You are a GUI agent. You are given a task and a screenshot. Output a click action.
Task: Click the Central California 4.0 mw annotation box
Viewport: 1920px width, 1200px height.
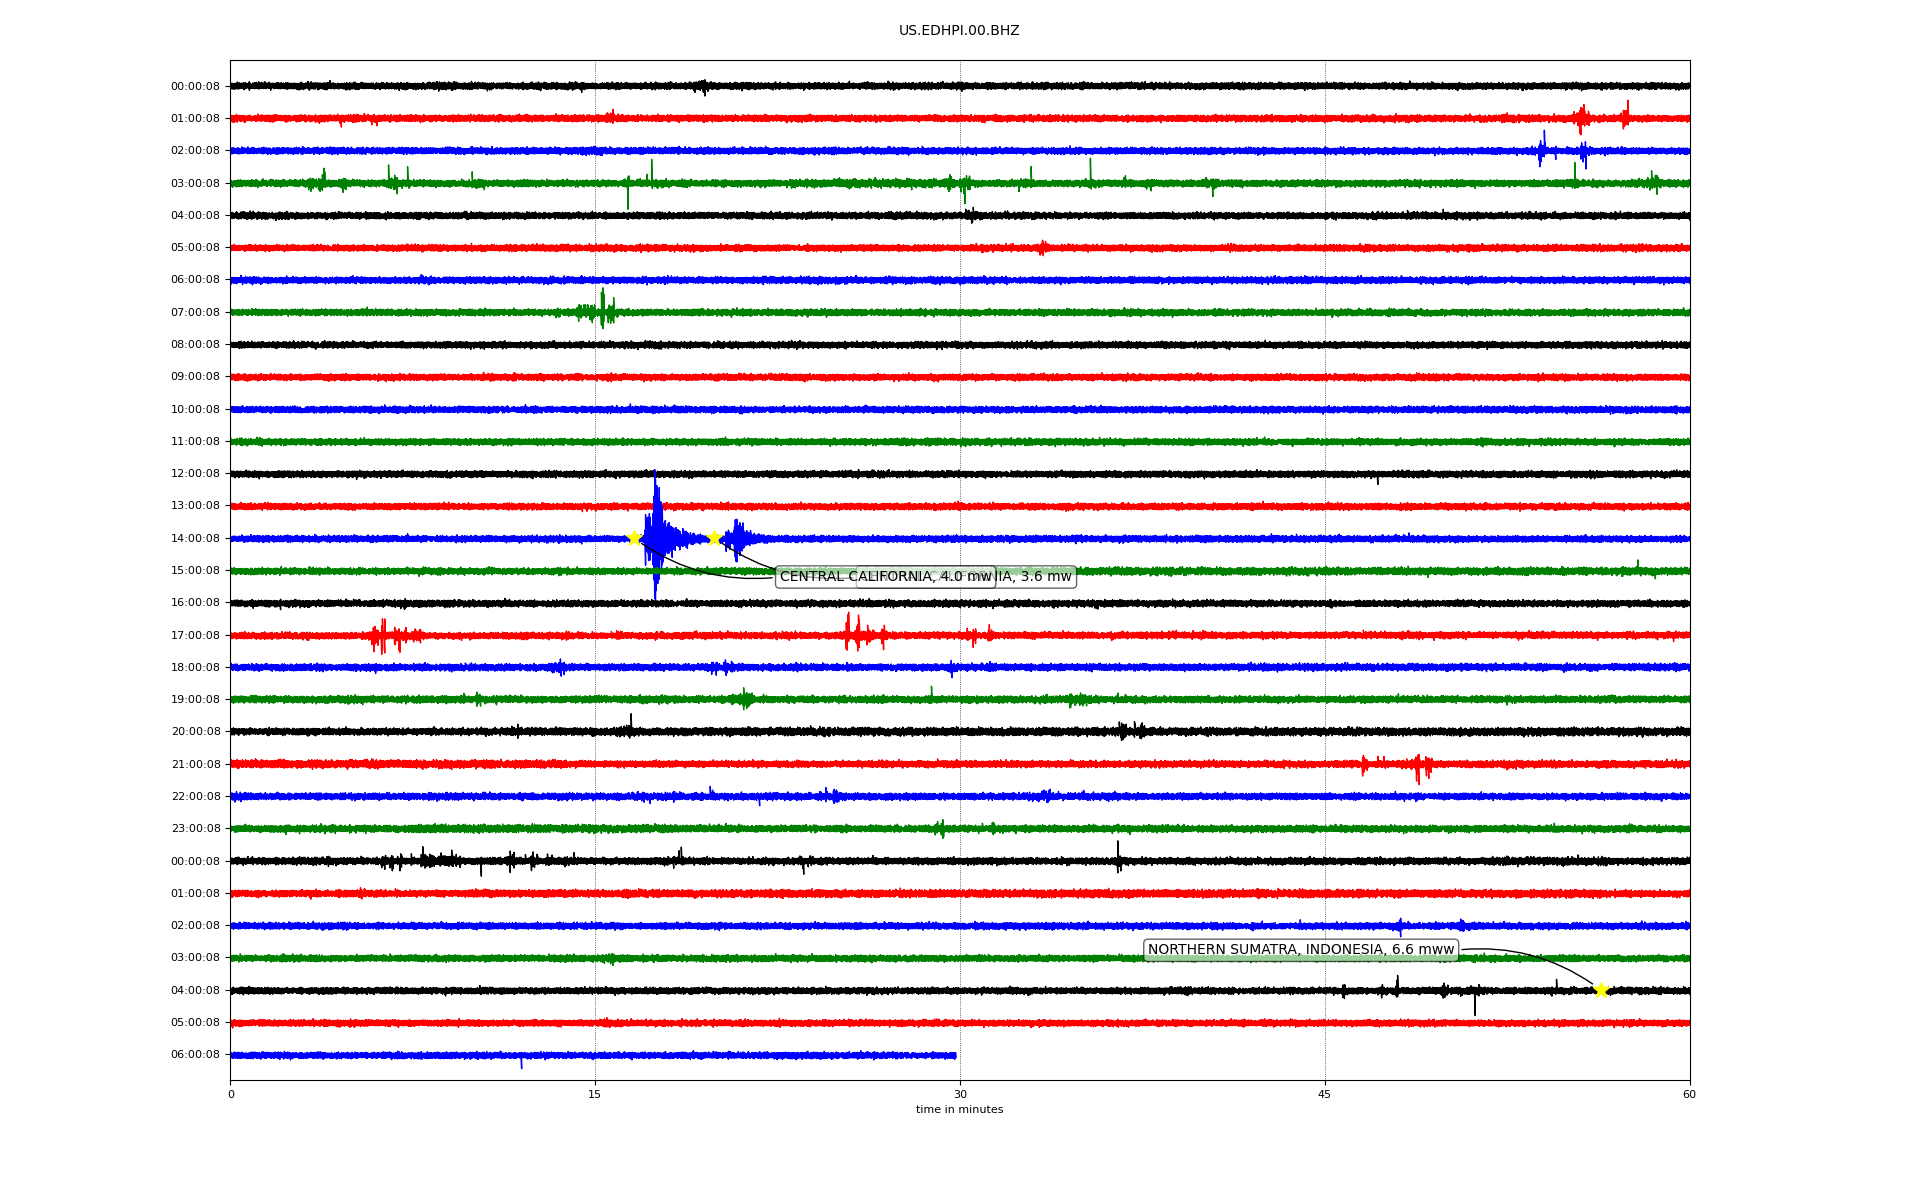click(x=850, y=577)
